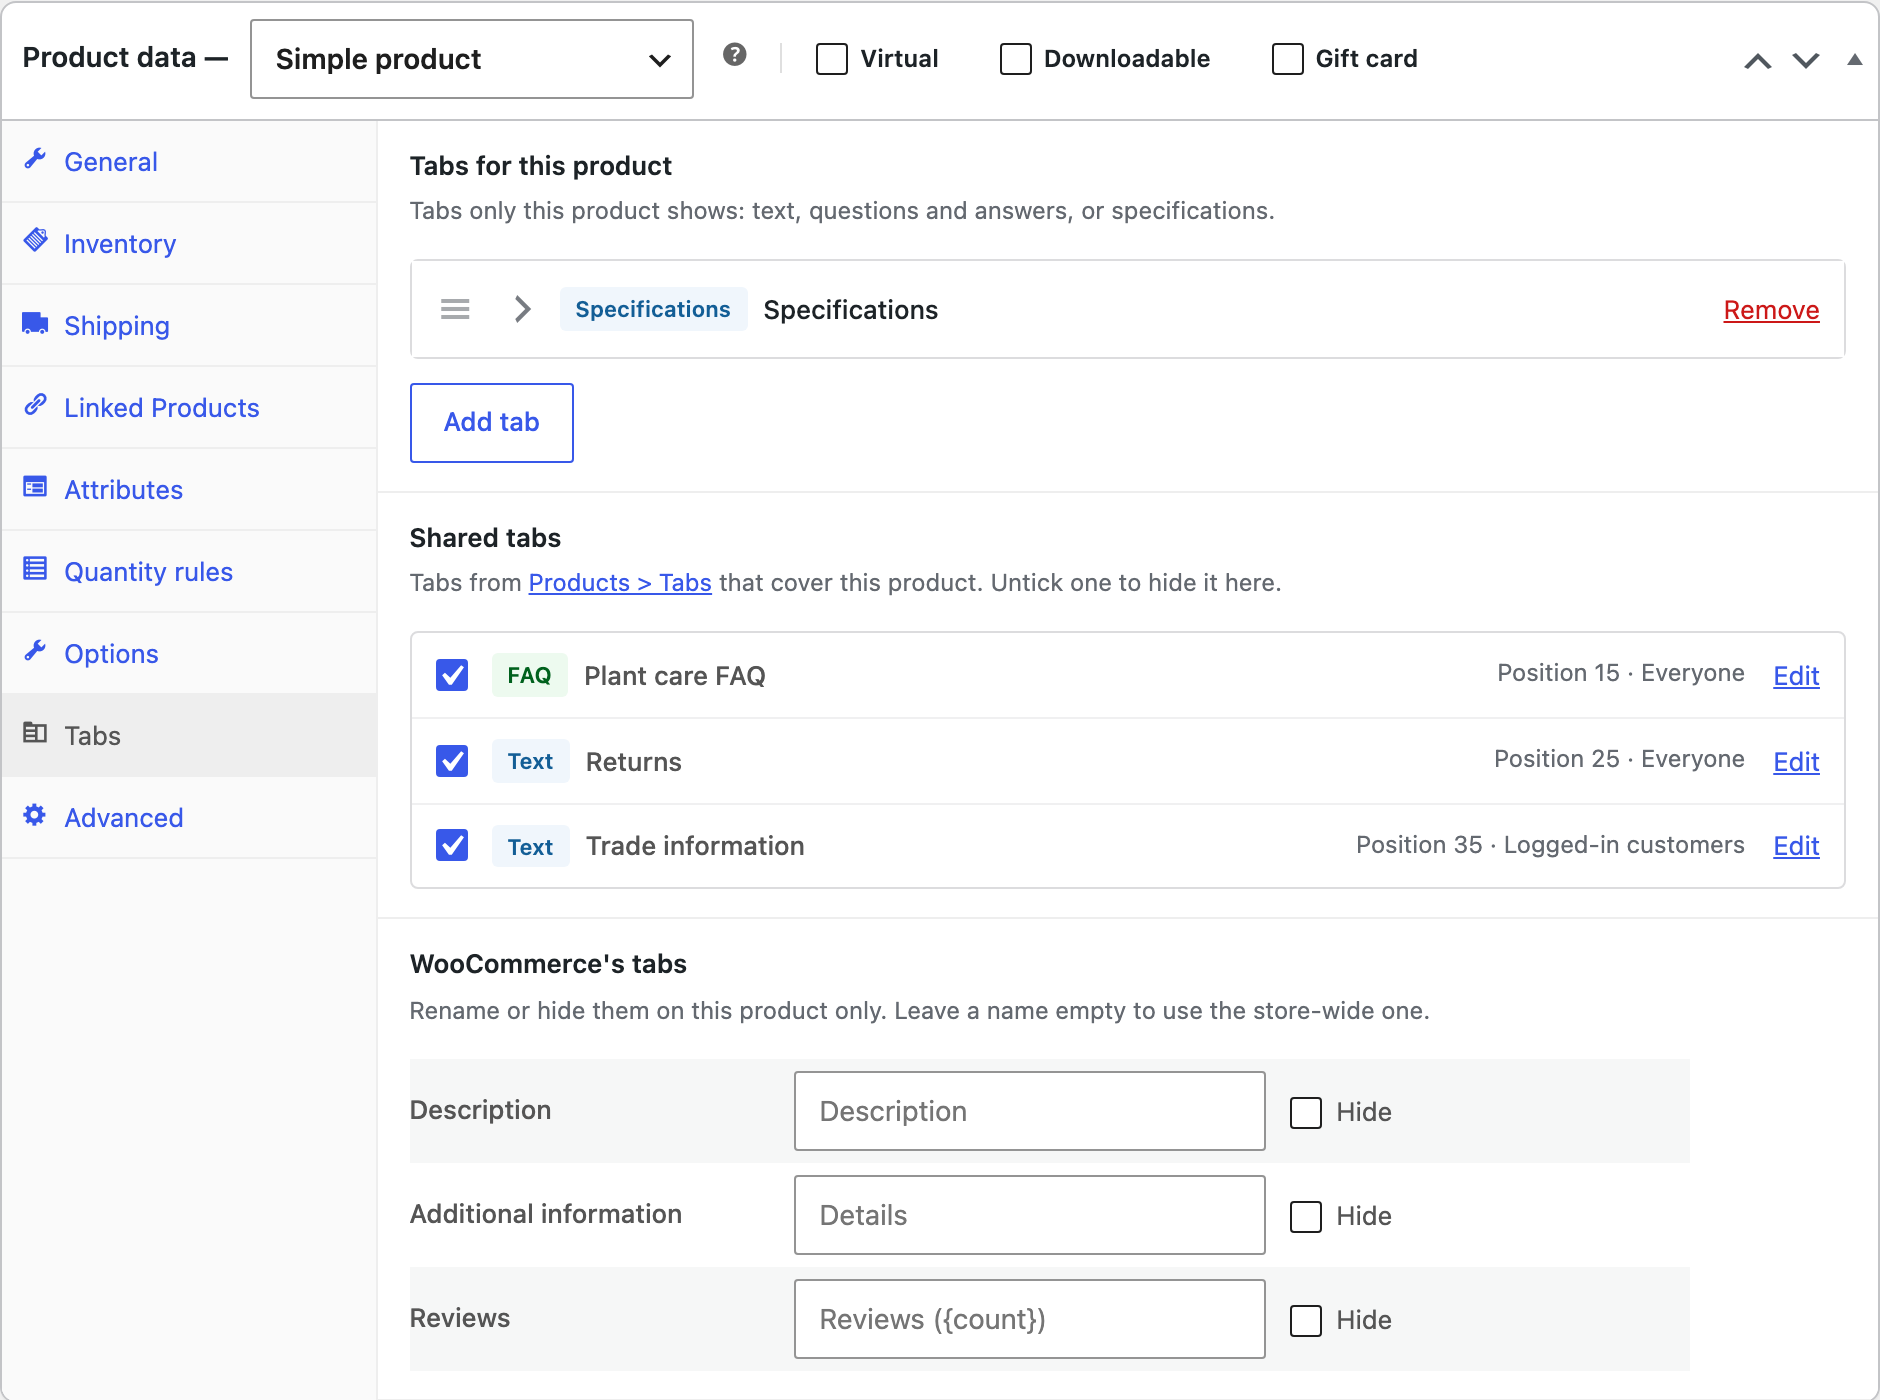Untick the Trade information checkbox
1880x1400 pixels.
[x=452, y=845]
